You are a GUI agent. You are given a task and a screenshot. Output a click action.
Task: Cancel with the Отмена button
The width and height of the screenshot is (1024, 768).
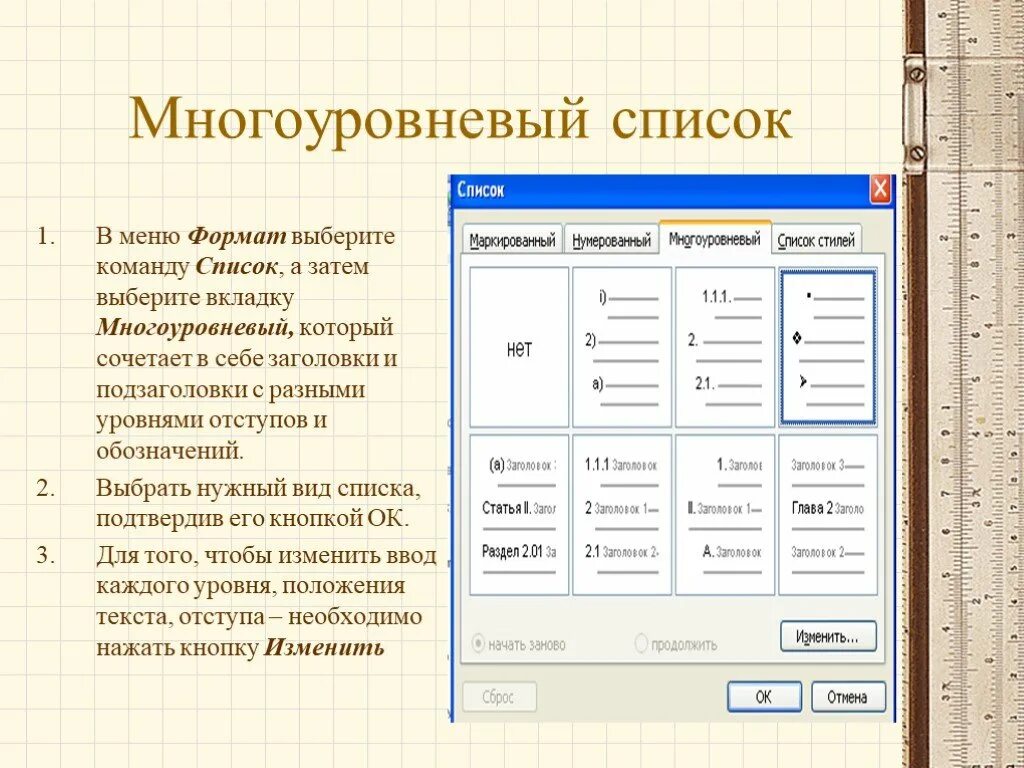(848, 697)
